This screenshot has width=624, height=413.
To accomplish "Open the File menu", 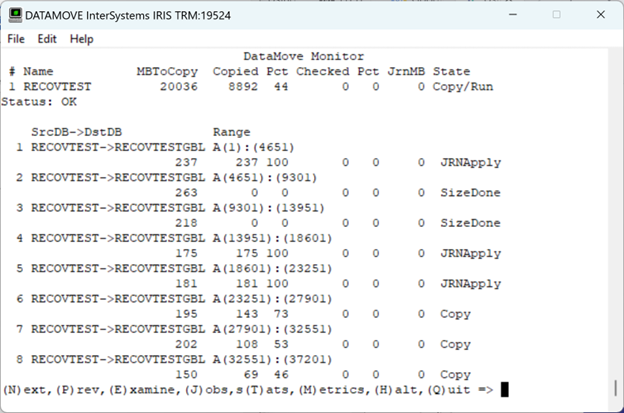I will point(16,39).
